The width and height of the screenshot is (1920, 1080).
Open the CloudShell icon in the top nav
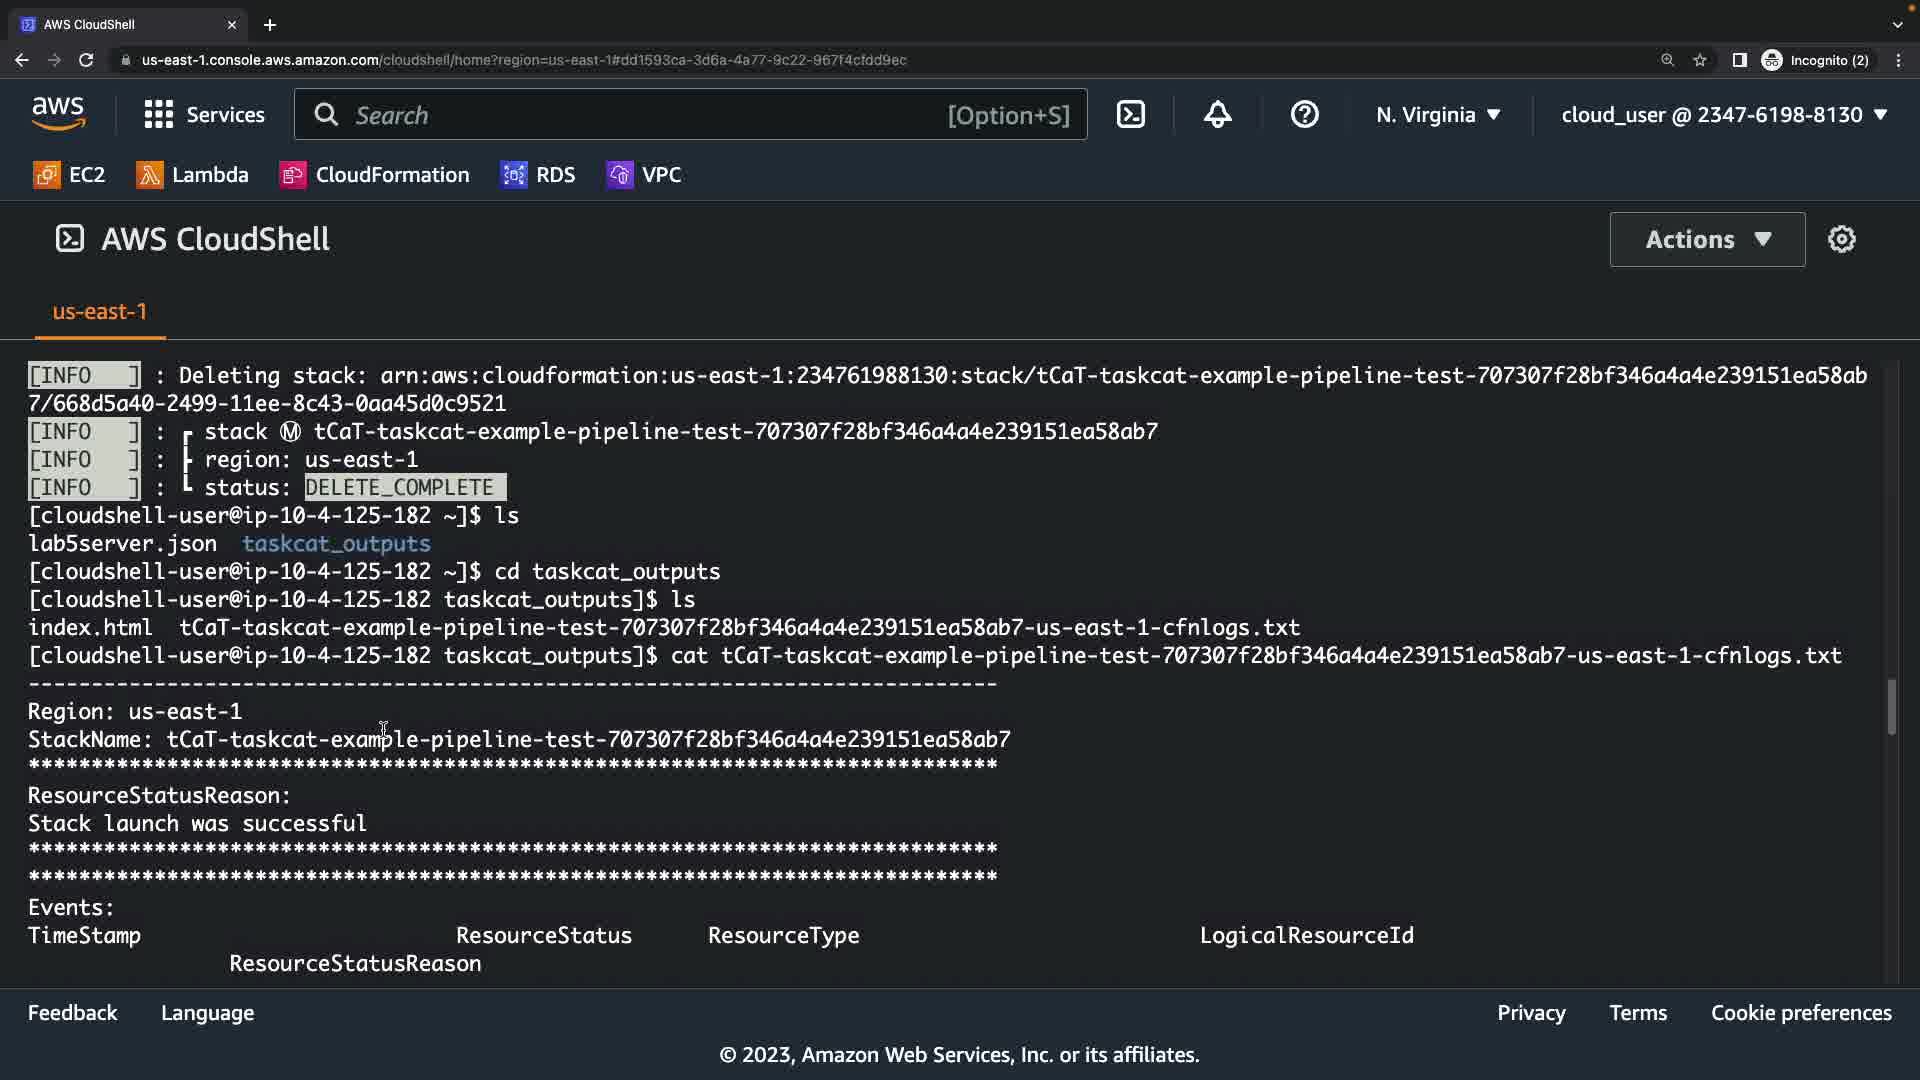point(1131,115)
